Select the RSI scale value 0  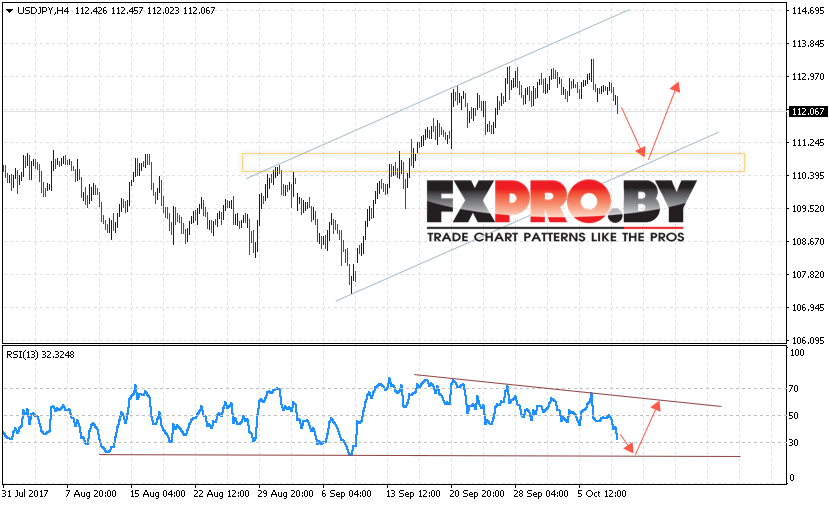[791, 478]
